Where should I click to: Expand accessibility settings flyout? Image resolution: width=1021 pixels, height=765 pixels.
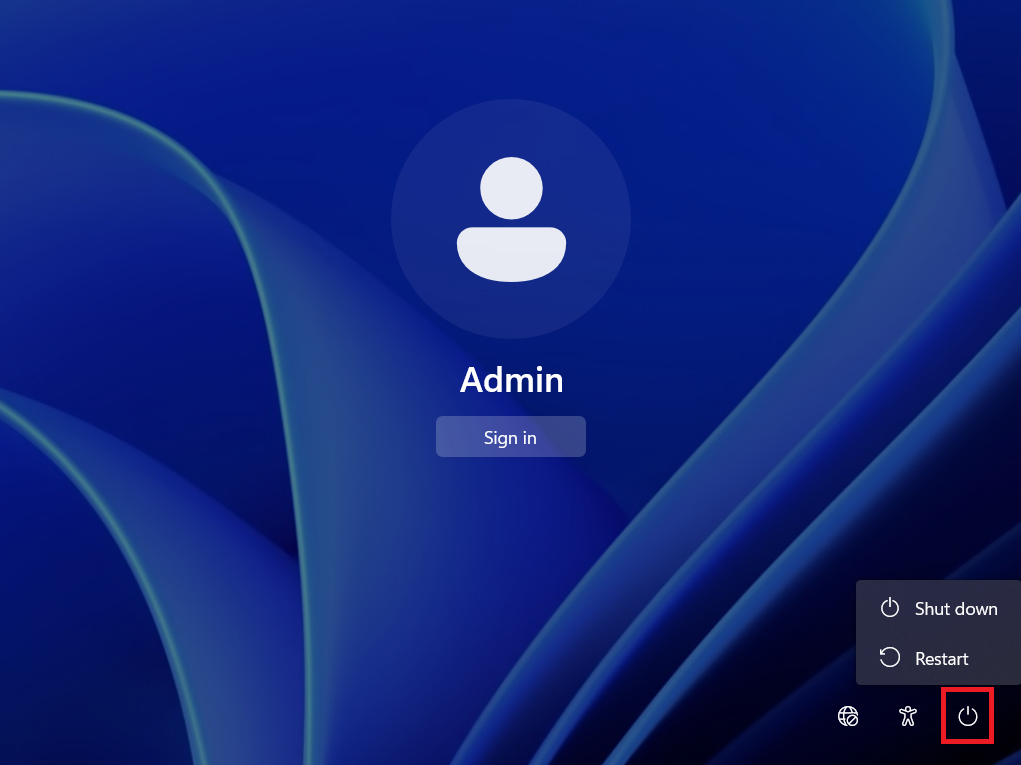pos(907,716)
